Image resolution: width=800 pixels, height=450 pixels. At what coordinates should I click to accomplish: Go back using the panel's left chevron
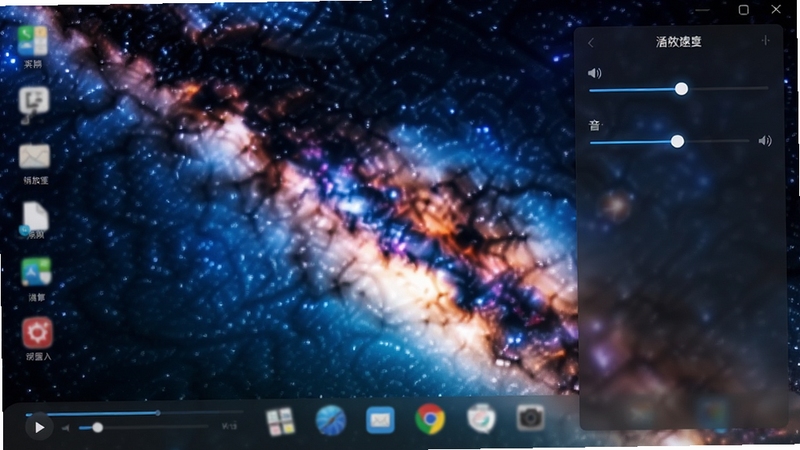[x=591, y=43]
